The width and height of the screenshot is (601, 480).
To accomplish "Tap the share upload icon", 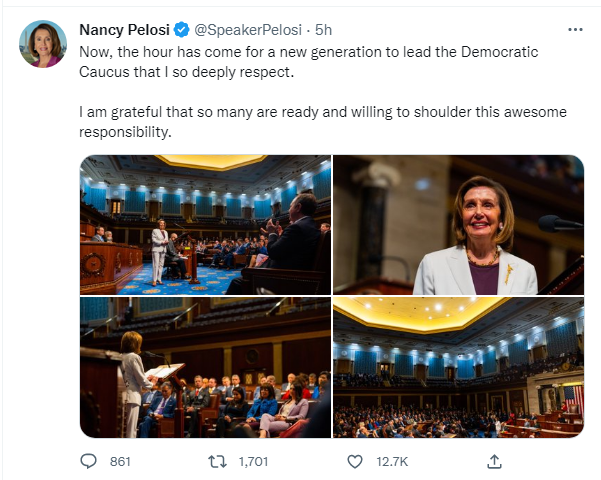I will (x=493, y=461).
